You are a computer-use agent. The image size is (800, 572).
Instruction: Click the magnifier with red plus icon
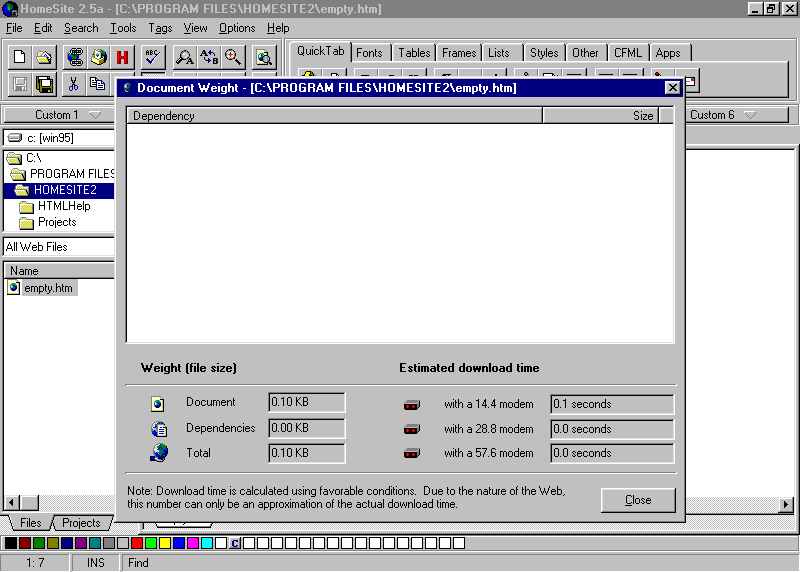tap(233, 57)
